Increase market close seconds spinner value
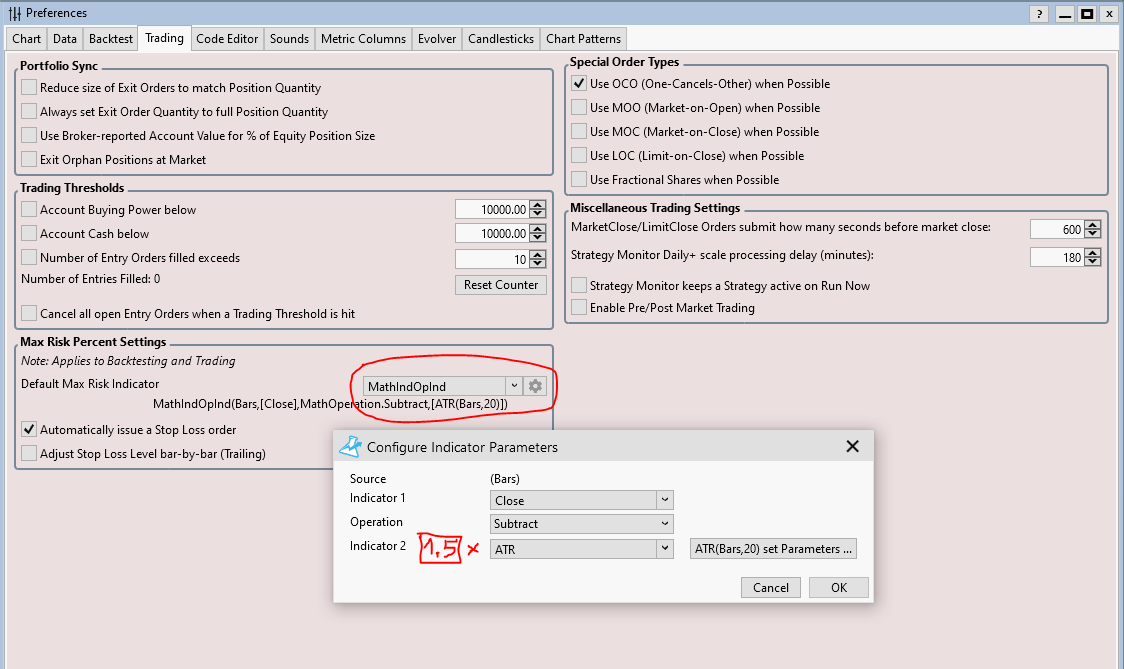1124x669 pixels. pyautogui.click(x=1093, y=225)
